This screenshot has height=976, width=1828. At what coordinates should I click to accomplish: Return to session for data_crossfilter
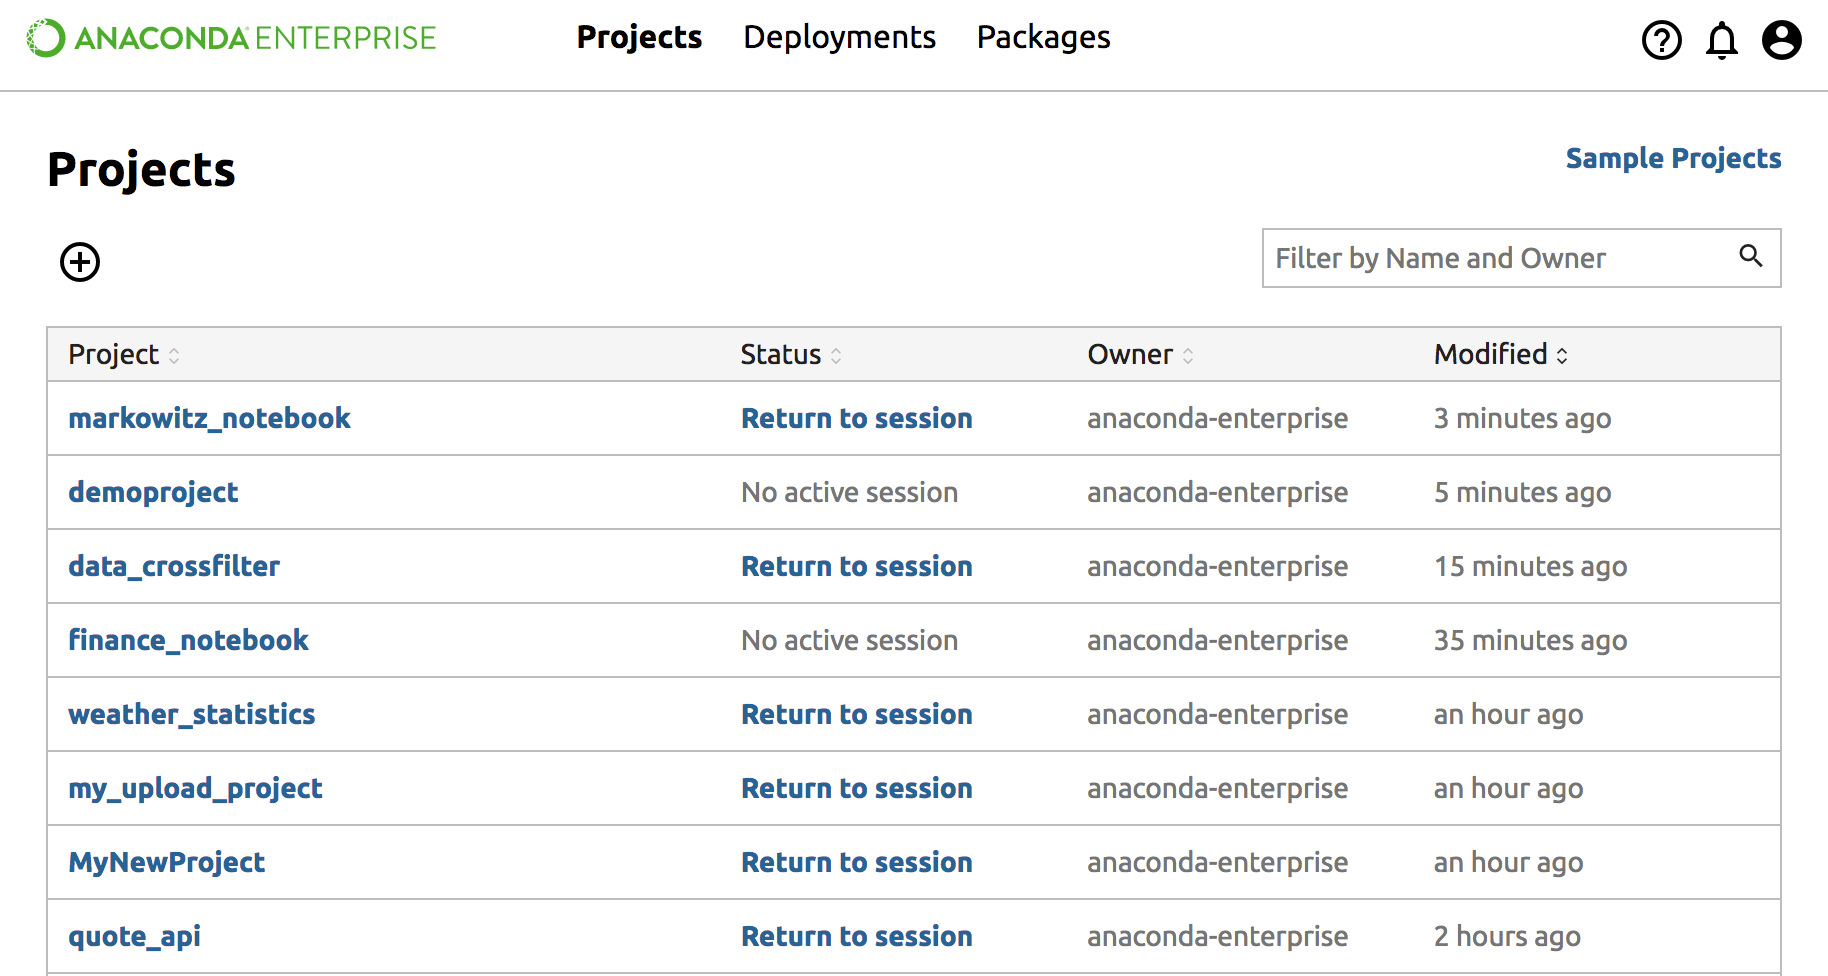click(856, 566)
